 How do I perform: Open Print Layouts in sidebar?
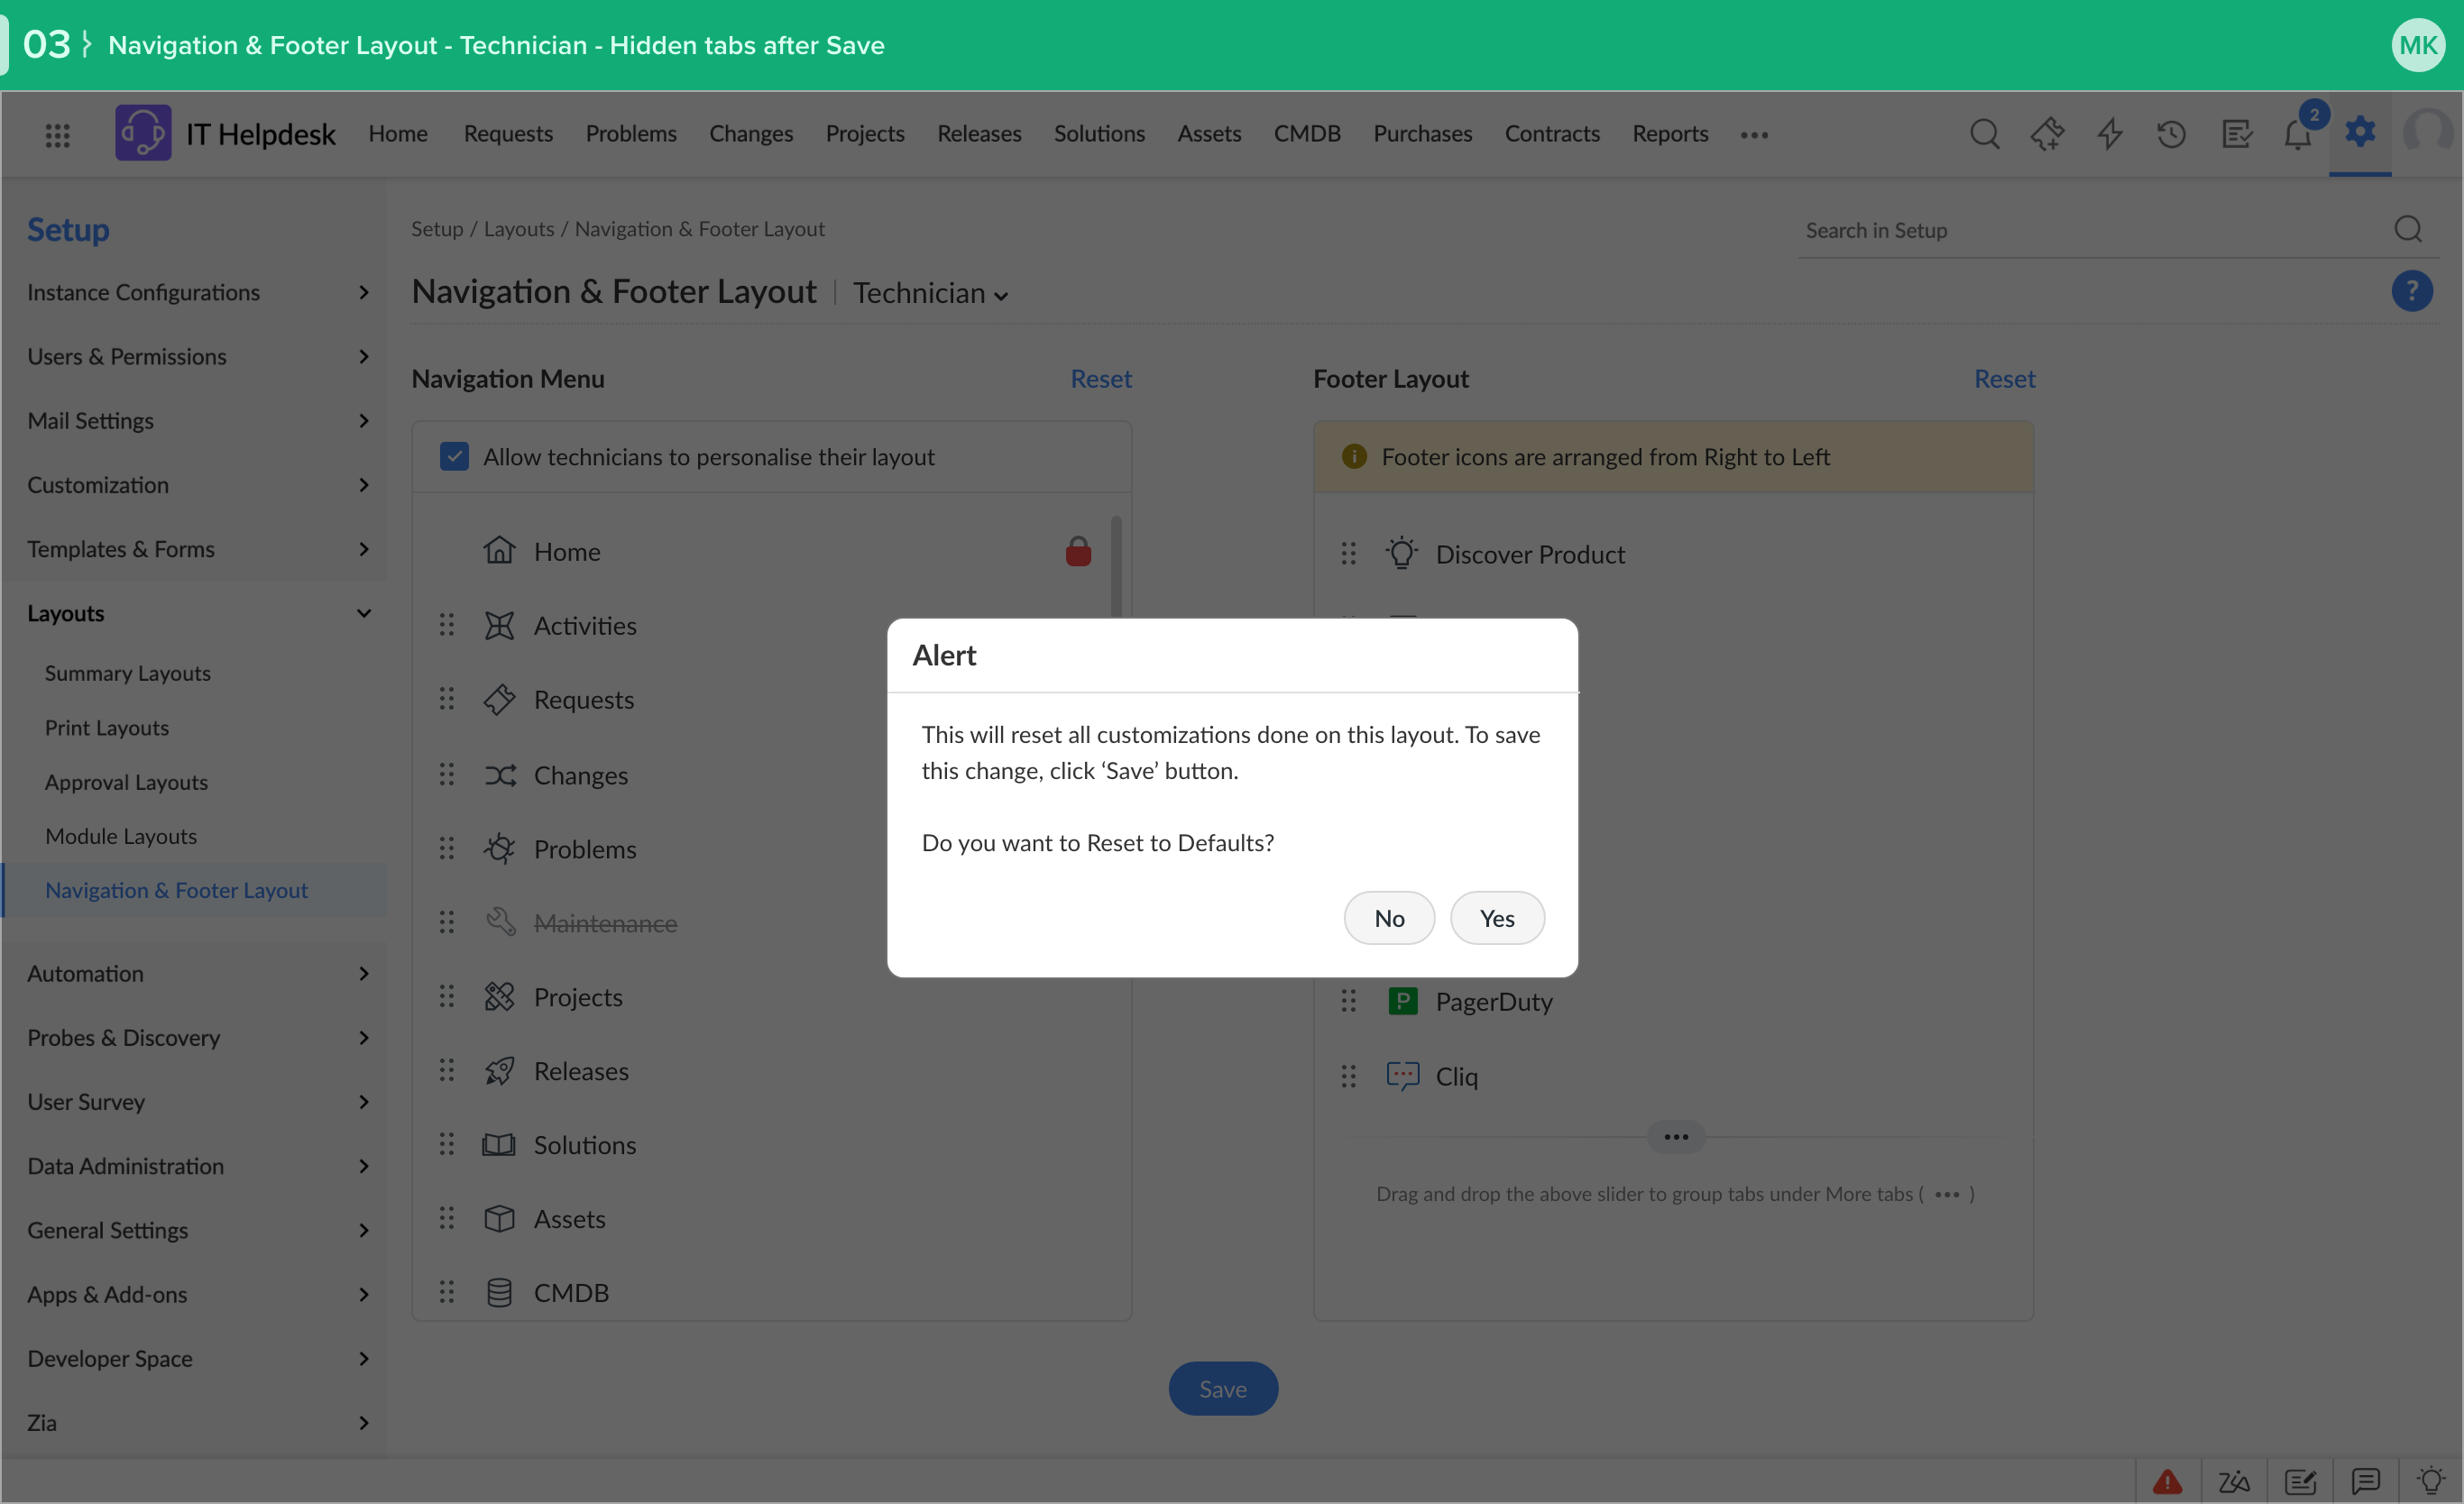[x=107, y=727]
